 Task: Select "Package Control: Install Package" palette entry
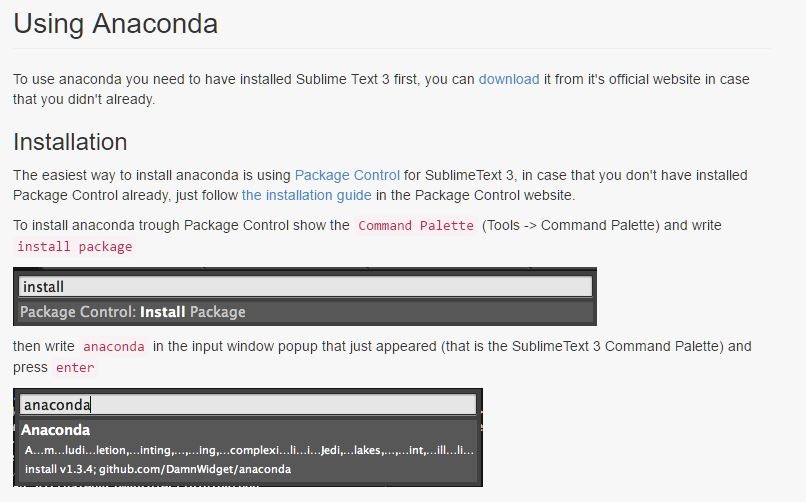pos(133,312)
